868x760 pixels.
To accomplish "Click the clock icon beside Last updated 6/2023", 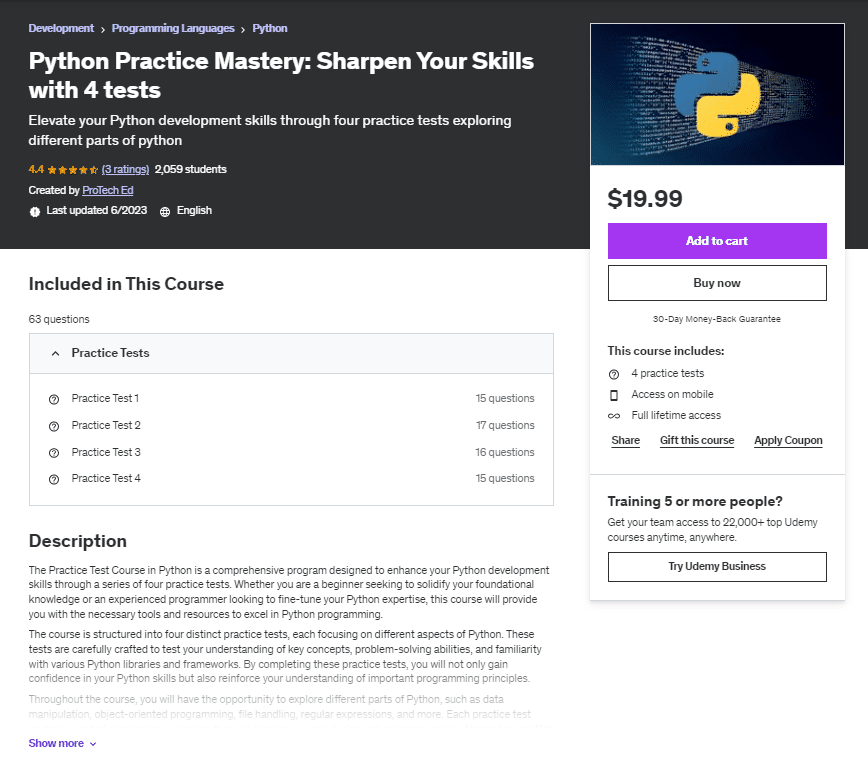I will pyautogui.click(x=33, y=210).
